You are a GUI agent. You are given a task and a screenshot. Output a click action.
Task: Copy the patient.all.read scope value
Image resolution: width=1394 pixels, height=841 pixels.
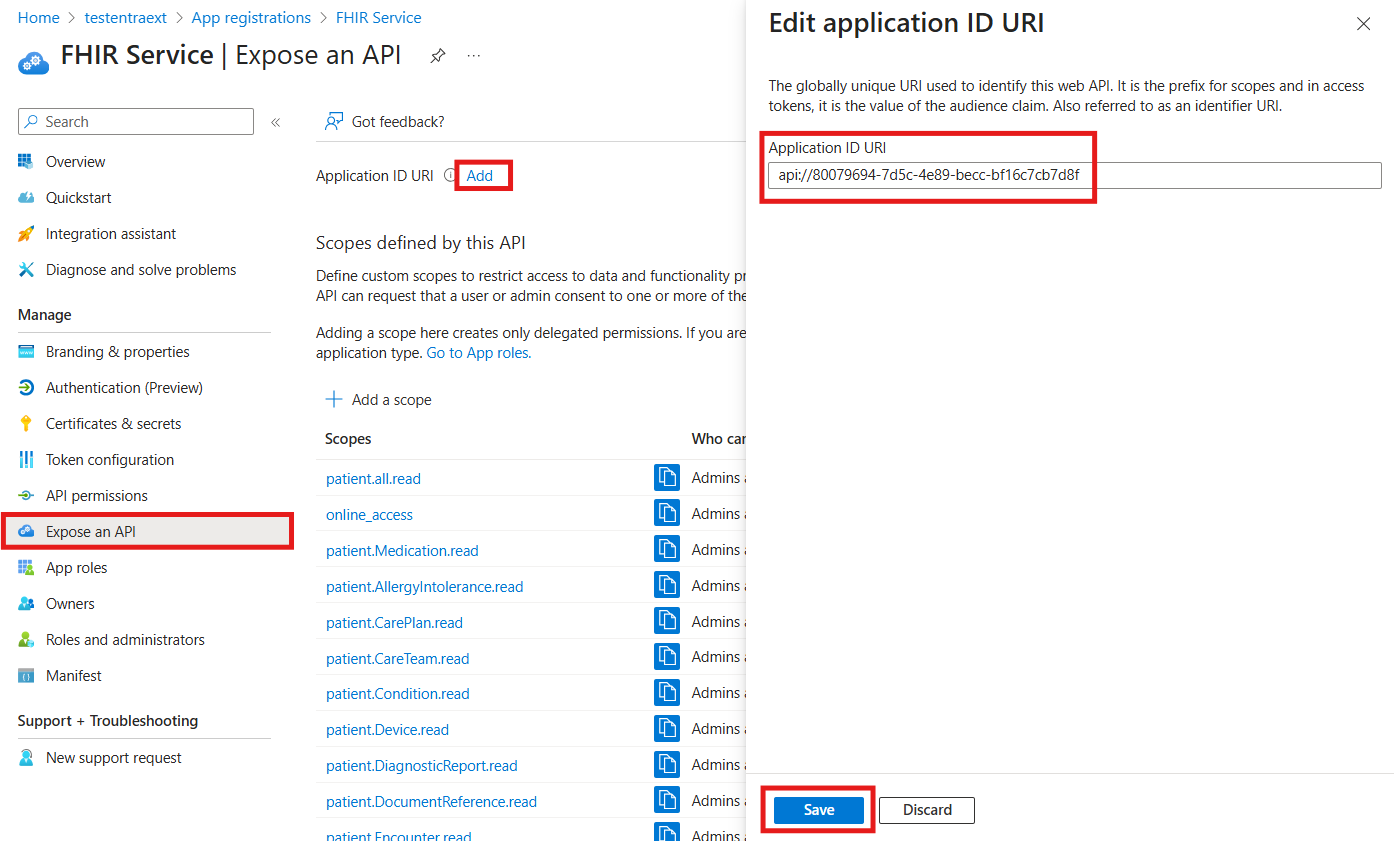point(667,477)
